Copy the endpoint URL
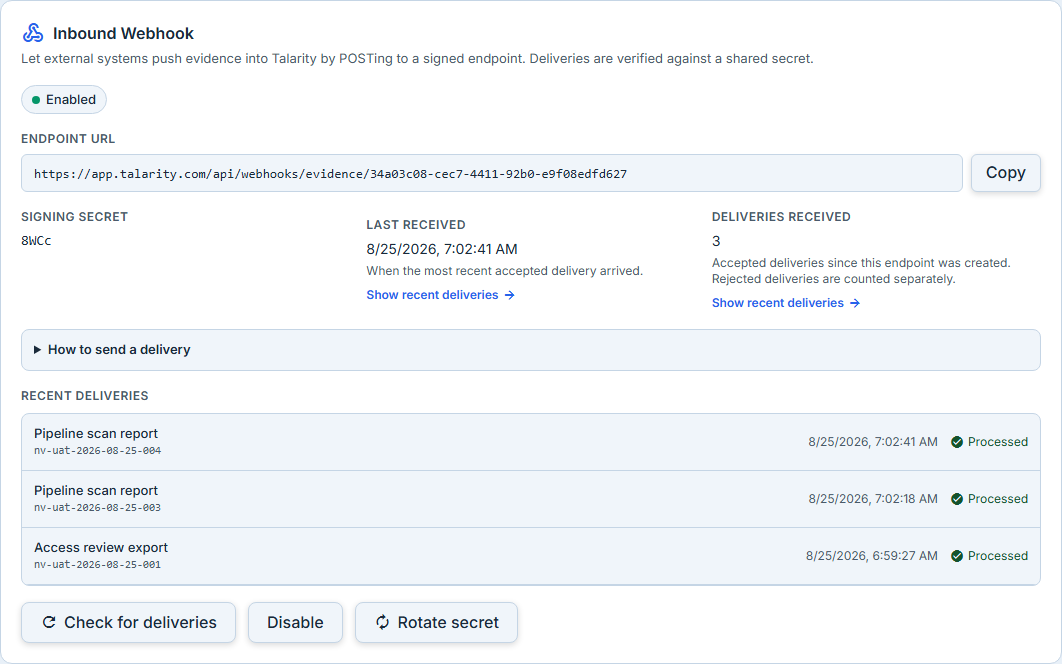Image resolution: width=1062 pixels, height=664 pixels. (1006, 173)
